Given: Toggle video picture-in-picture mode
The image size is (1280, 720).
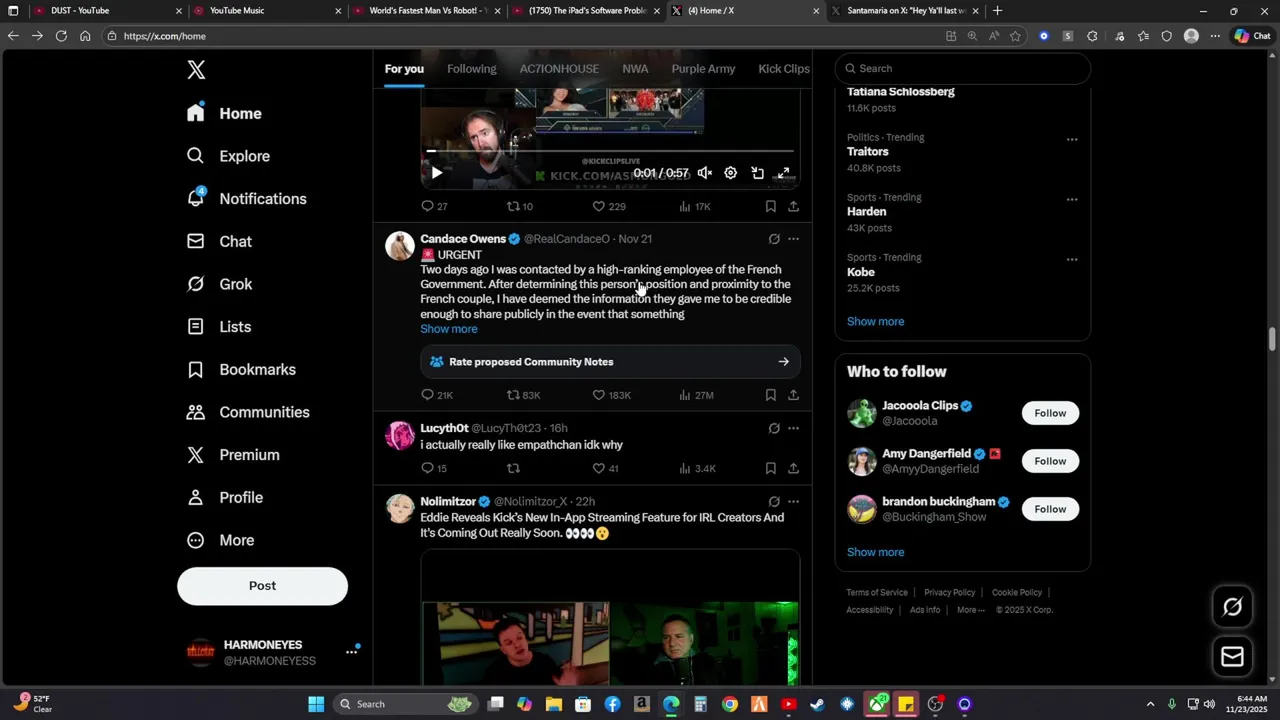Looking at the screenshot, I should tap(757, 173).
